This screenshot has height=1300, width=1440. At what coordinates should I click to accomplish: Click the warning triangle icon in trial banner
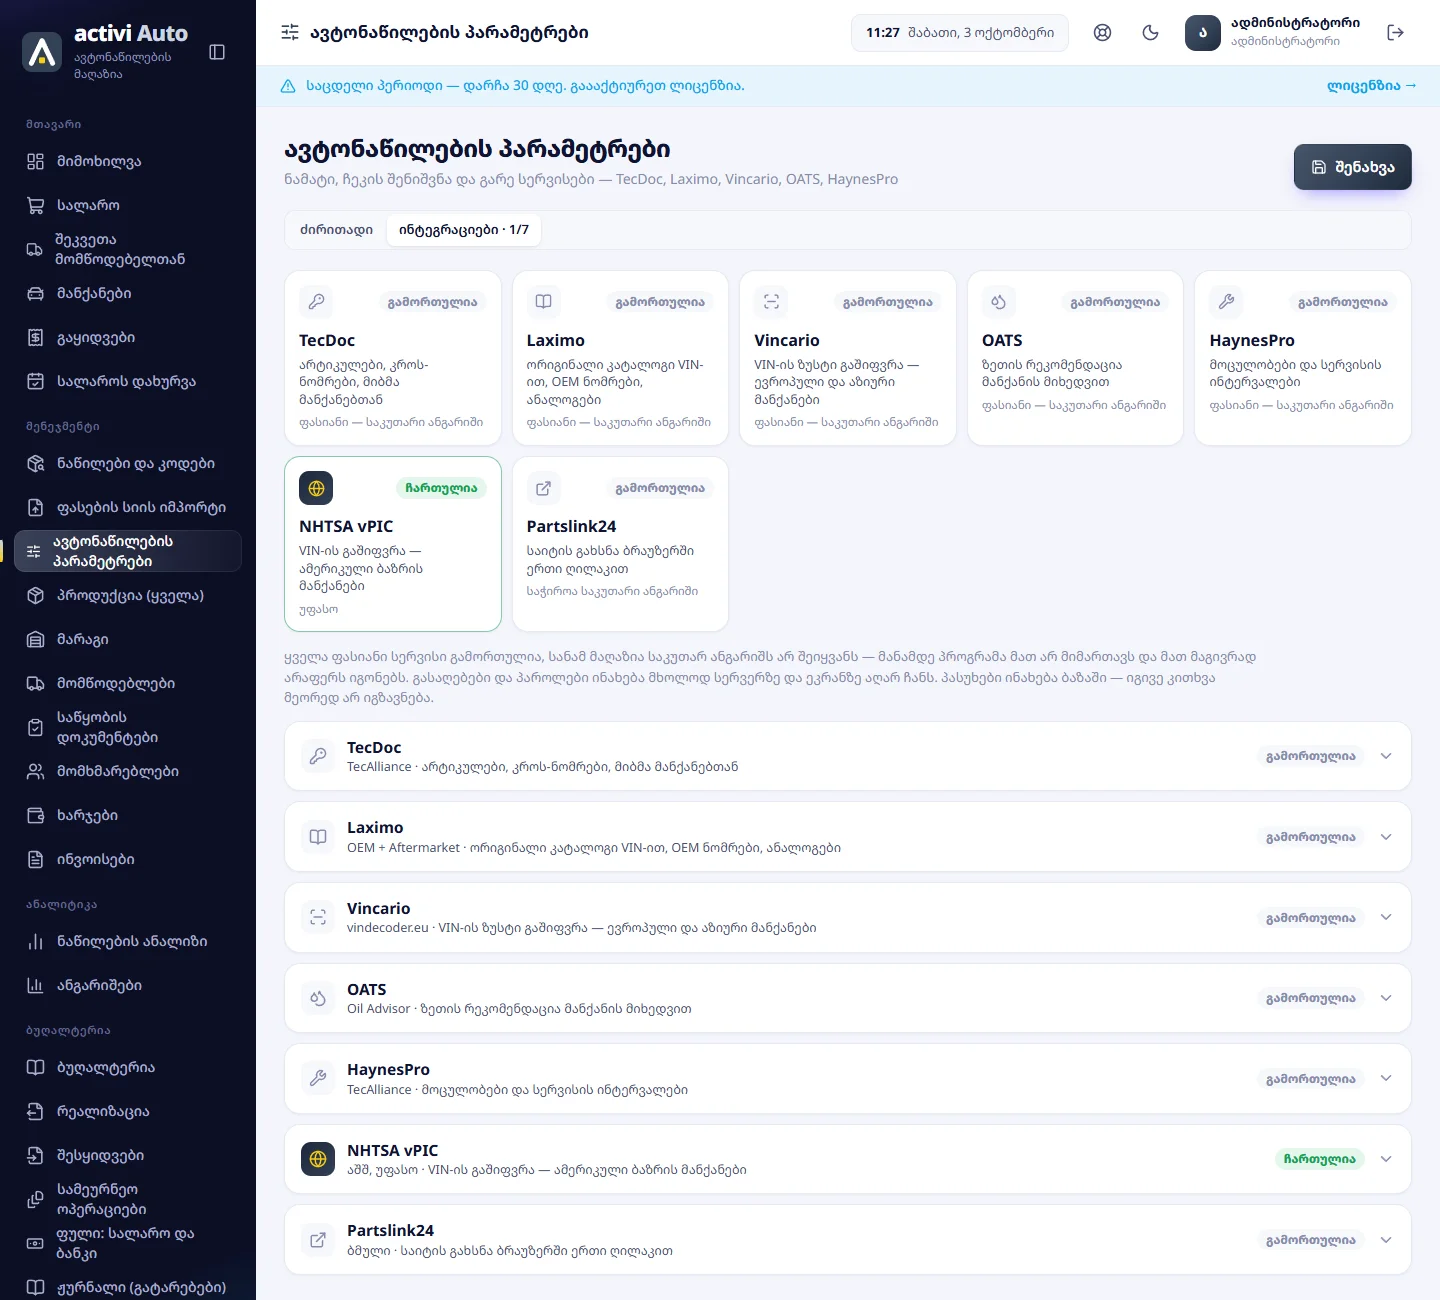pyautogui.click(x=288, y=86)
